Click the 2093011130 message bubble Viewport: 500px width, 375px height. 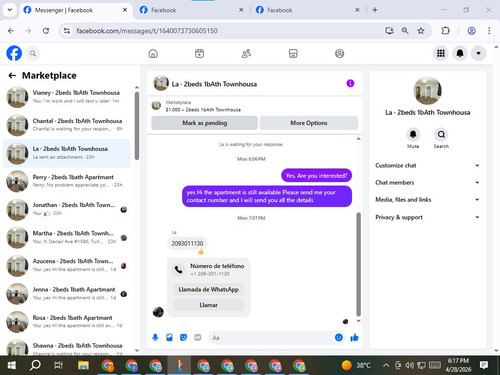tap(187, 243)
